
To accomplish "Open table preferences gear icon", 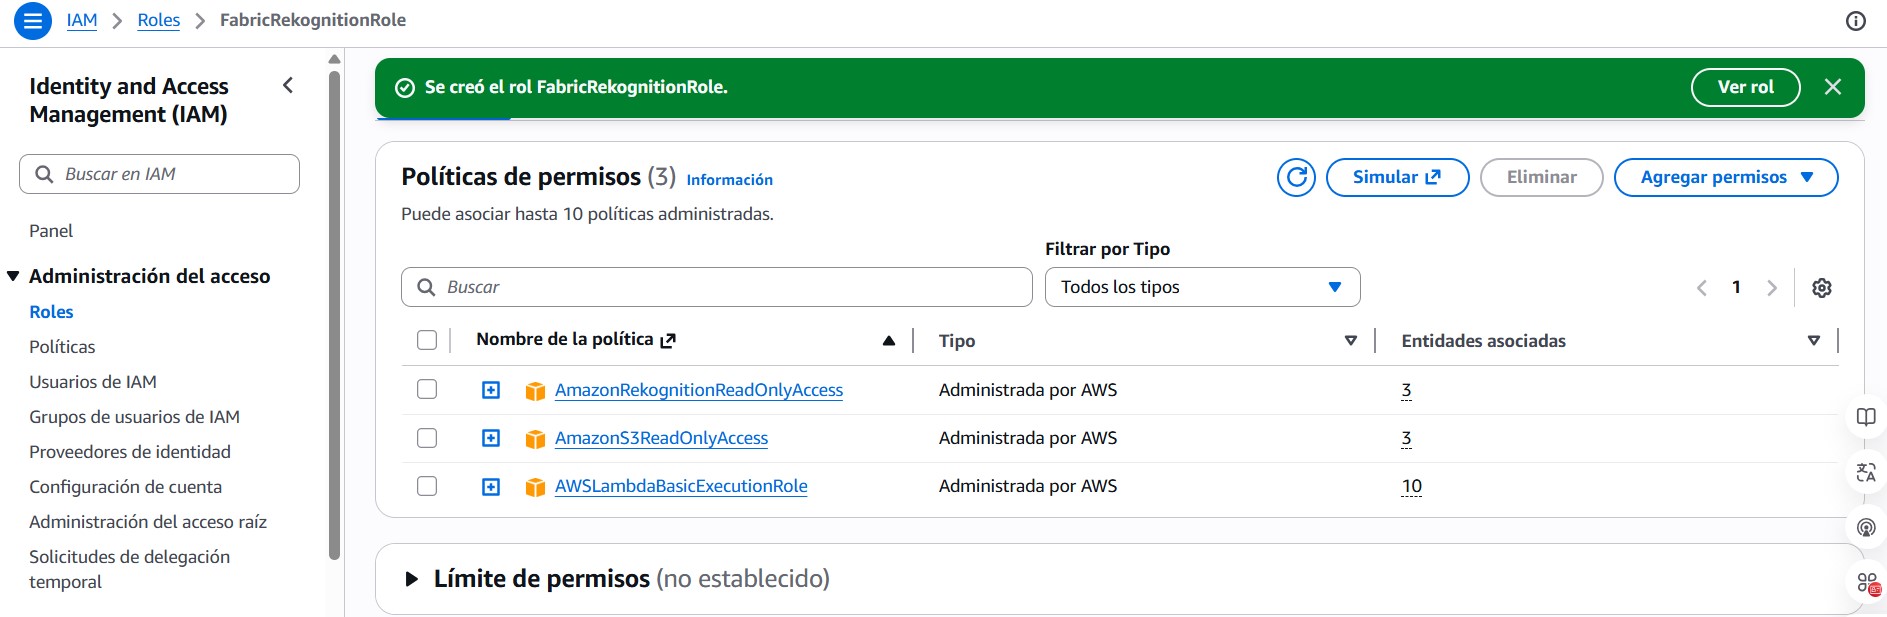I will (x=1822, y=288).
